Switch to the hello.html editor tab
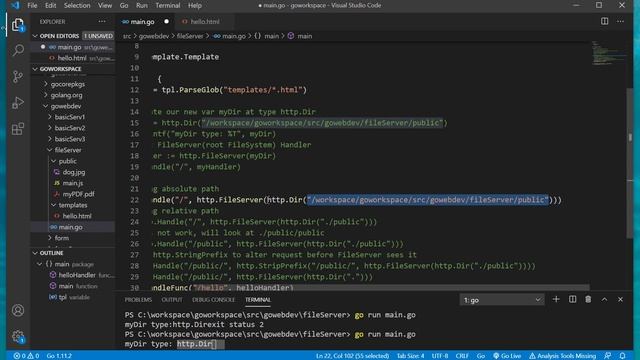Viewport: 640px width, 360px height. 204,22
